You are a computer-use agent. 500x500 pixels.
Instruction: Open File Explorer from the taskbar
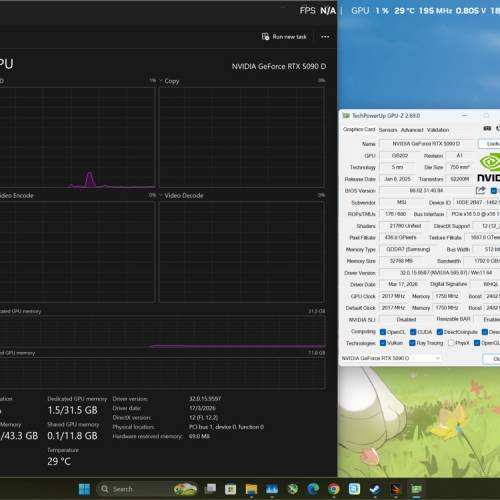(x=251, y=489)
